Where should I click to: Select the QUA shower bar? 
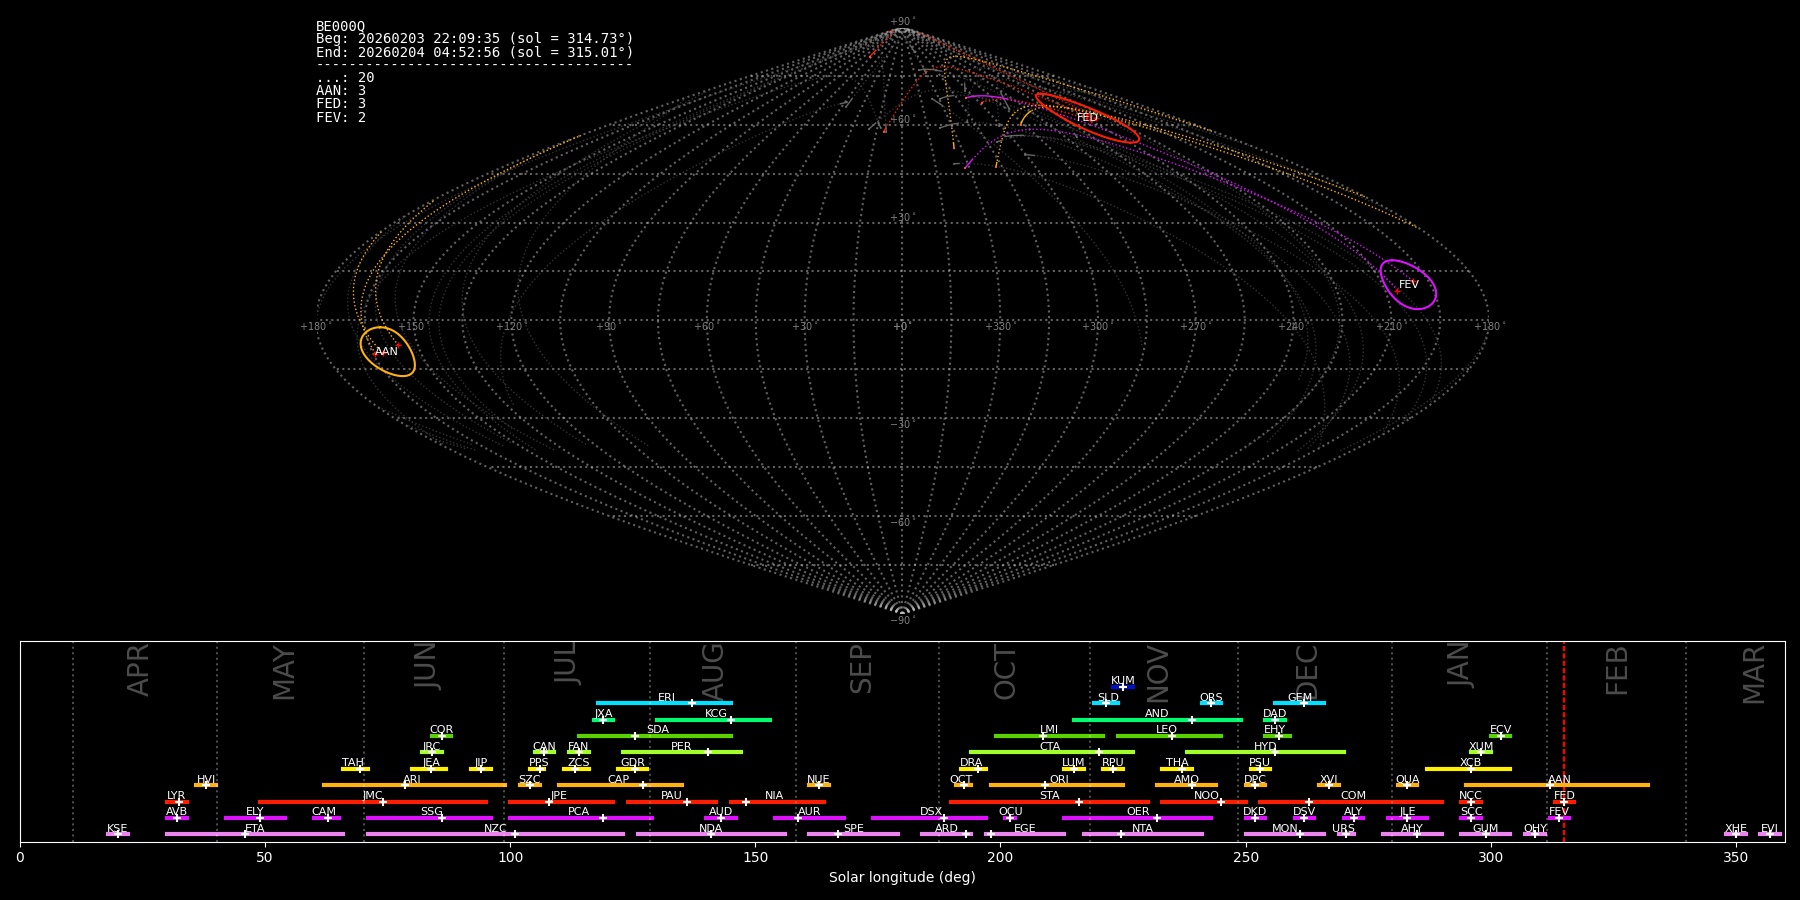coord(1407,785)
